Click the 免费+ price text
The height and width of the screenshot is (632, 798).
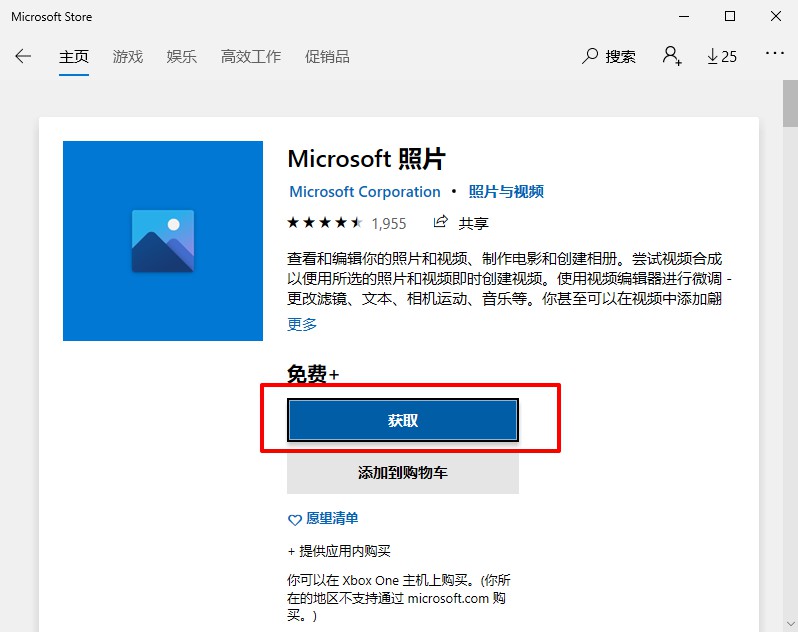point(312,375)
